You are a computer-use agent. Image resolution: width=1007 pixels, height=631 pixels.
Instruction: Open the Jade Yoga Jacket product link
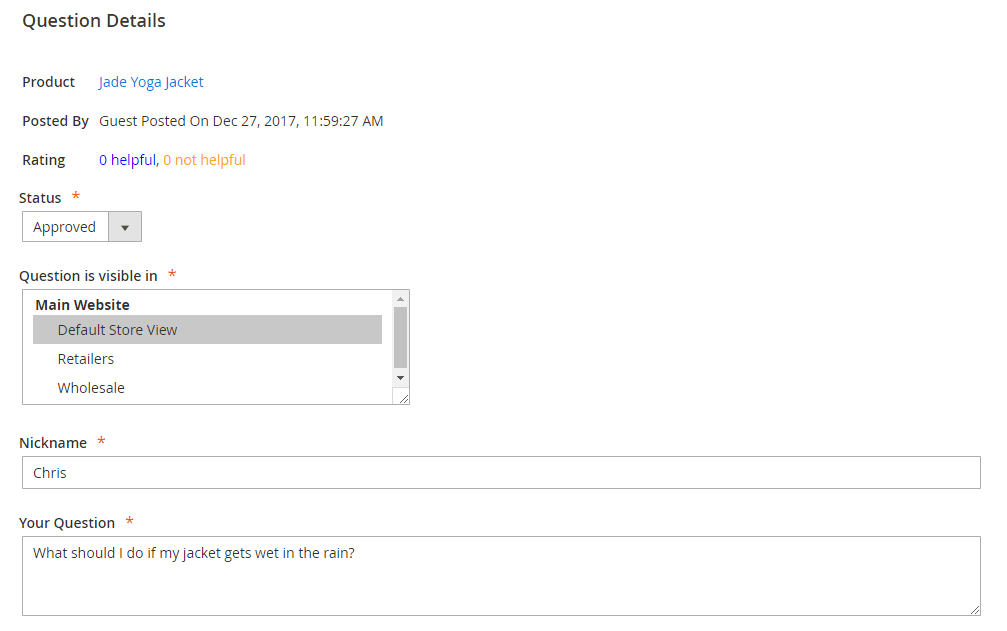pos(151,82)
